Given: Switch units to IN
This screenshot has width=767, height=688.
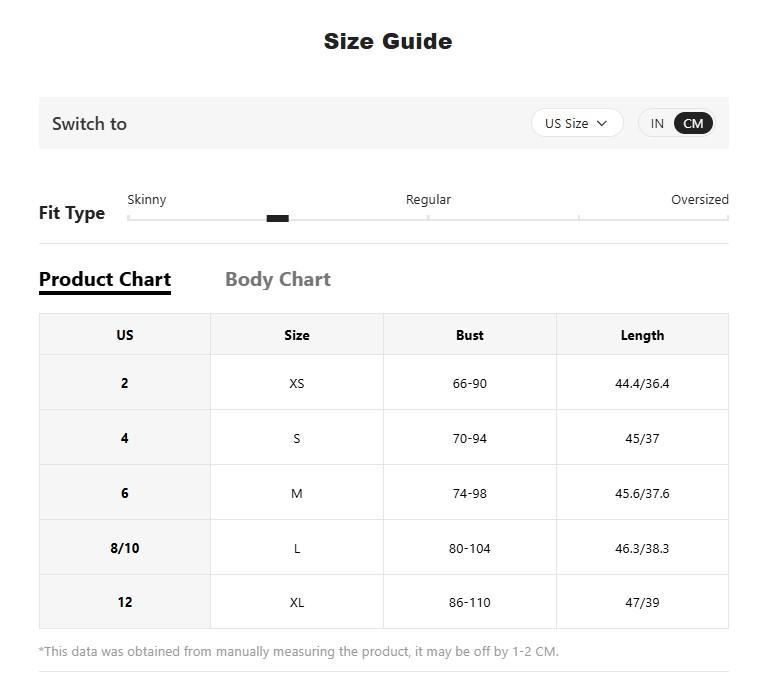Looking at the screenshot, I should pyautogui.click(x=657, y=123).
